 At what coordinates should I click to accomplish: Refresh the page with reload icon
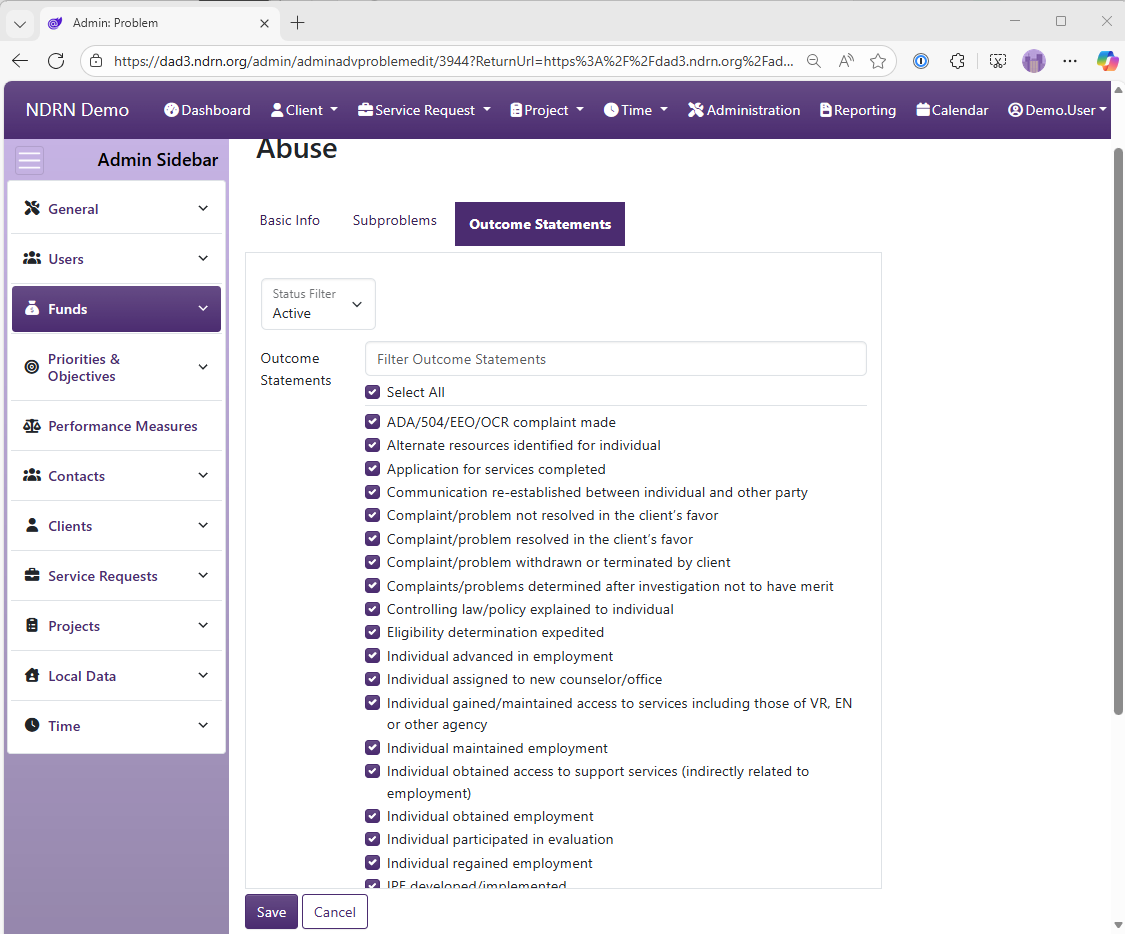pyautogui.click(x=56, y=61)
